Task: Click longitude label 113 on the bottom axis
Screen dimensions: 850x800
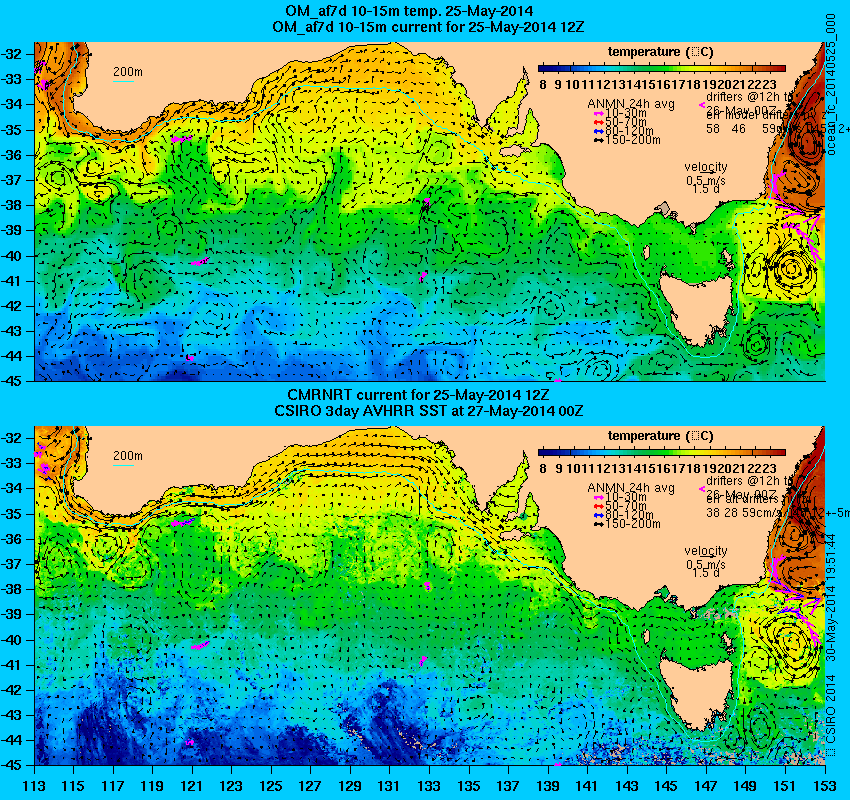Action: pyautogui.click(x=34, y=785)
